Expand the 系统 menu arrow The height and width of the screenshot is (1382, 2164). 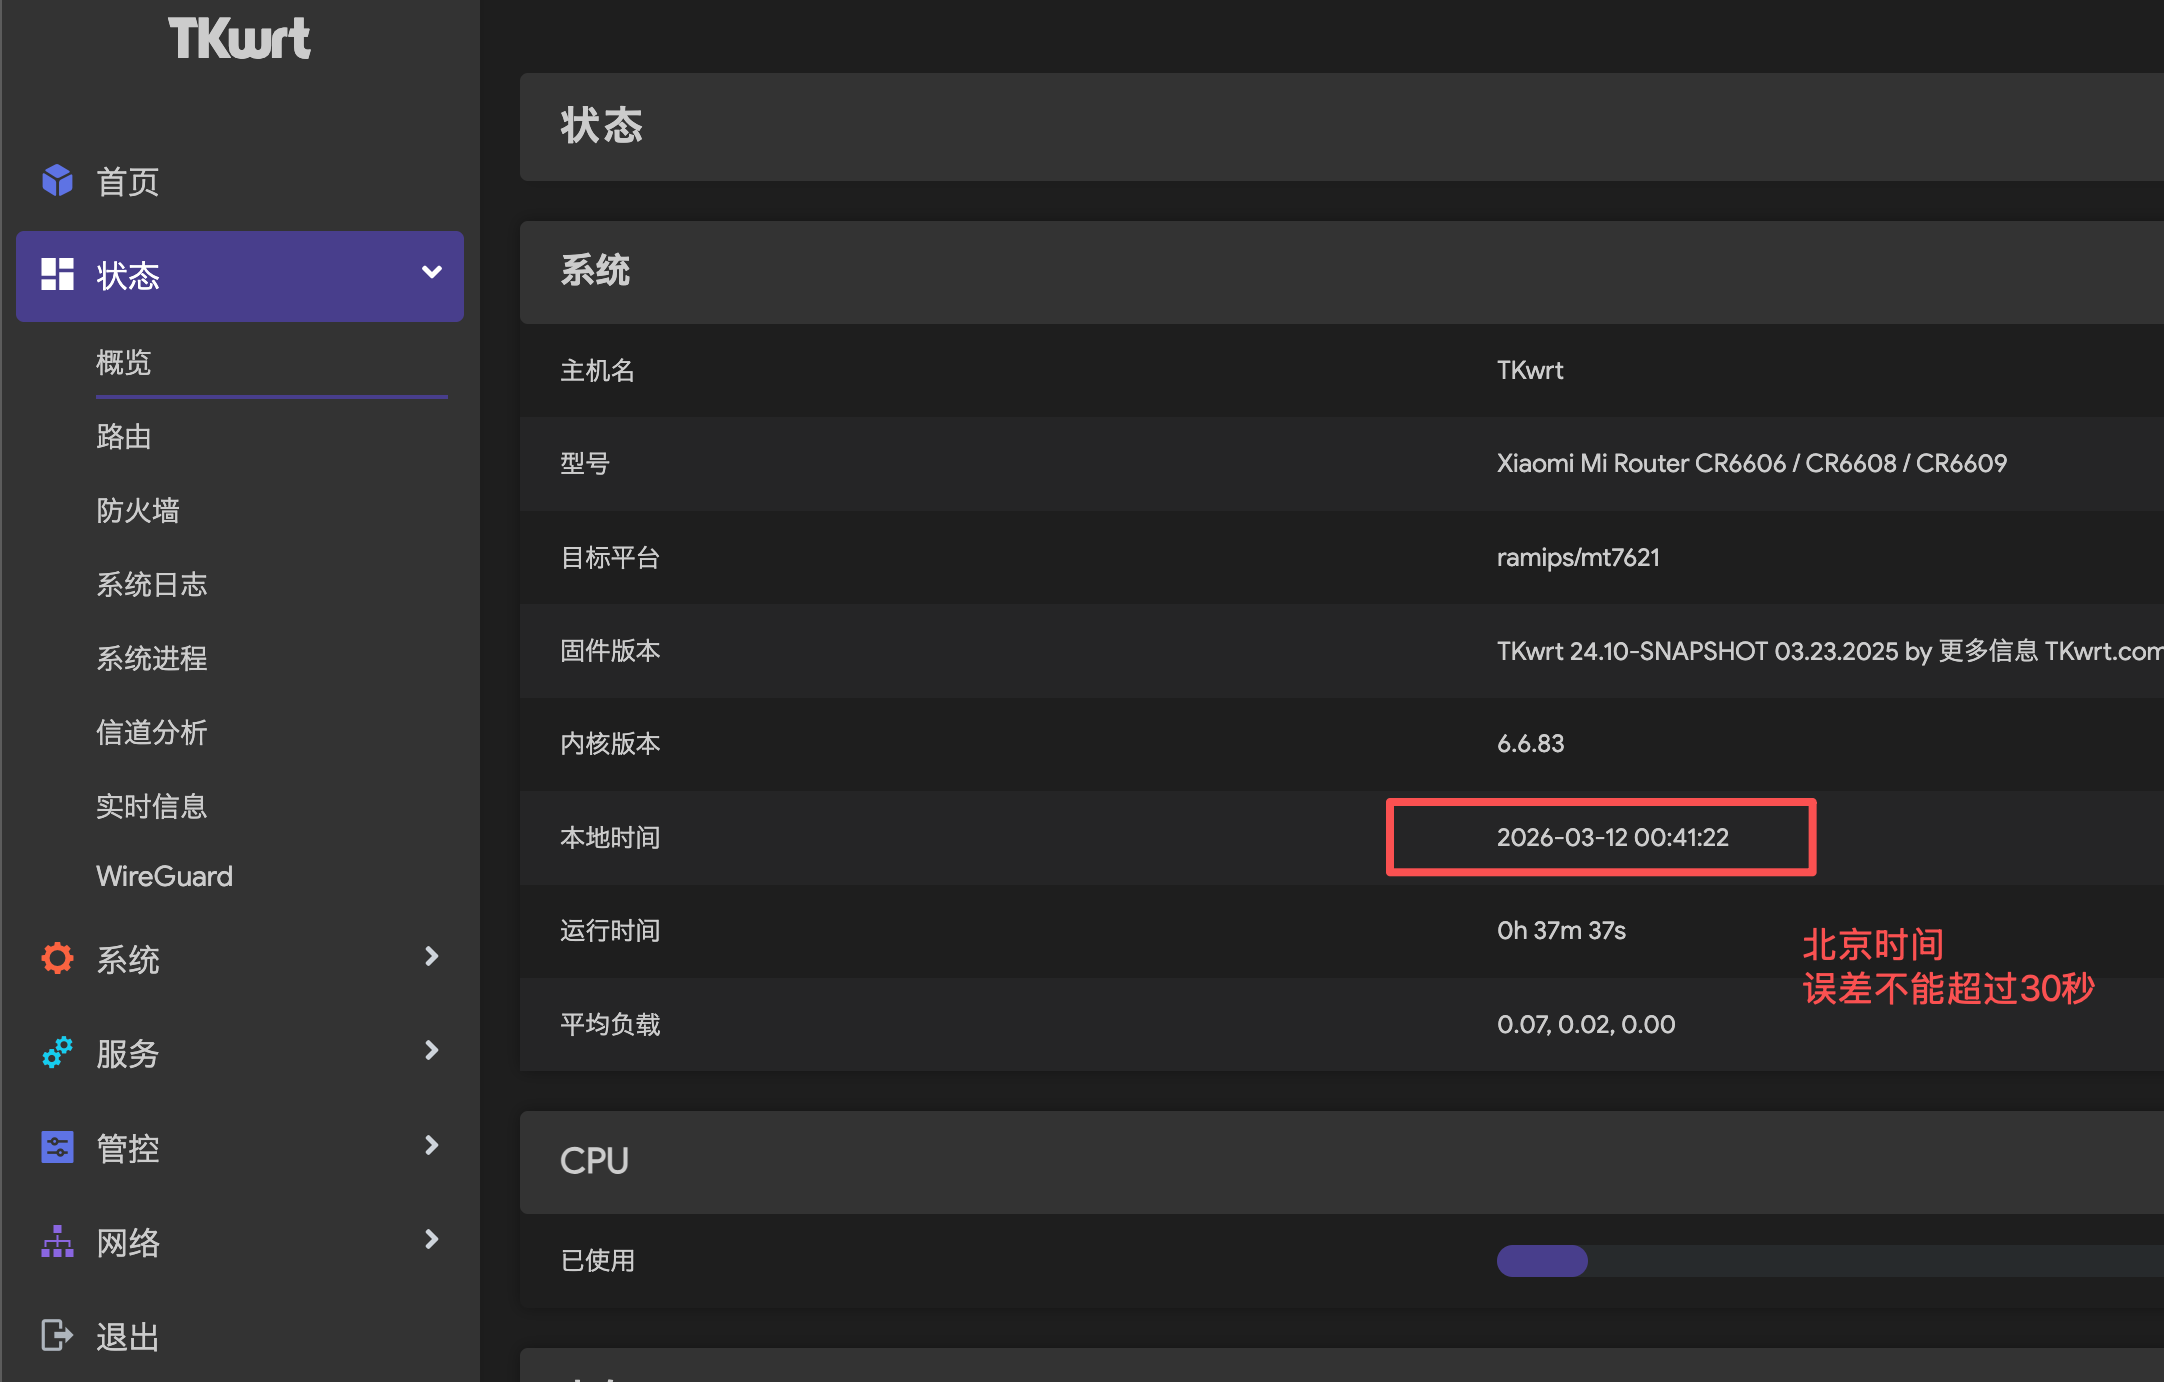431,956
